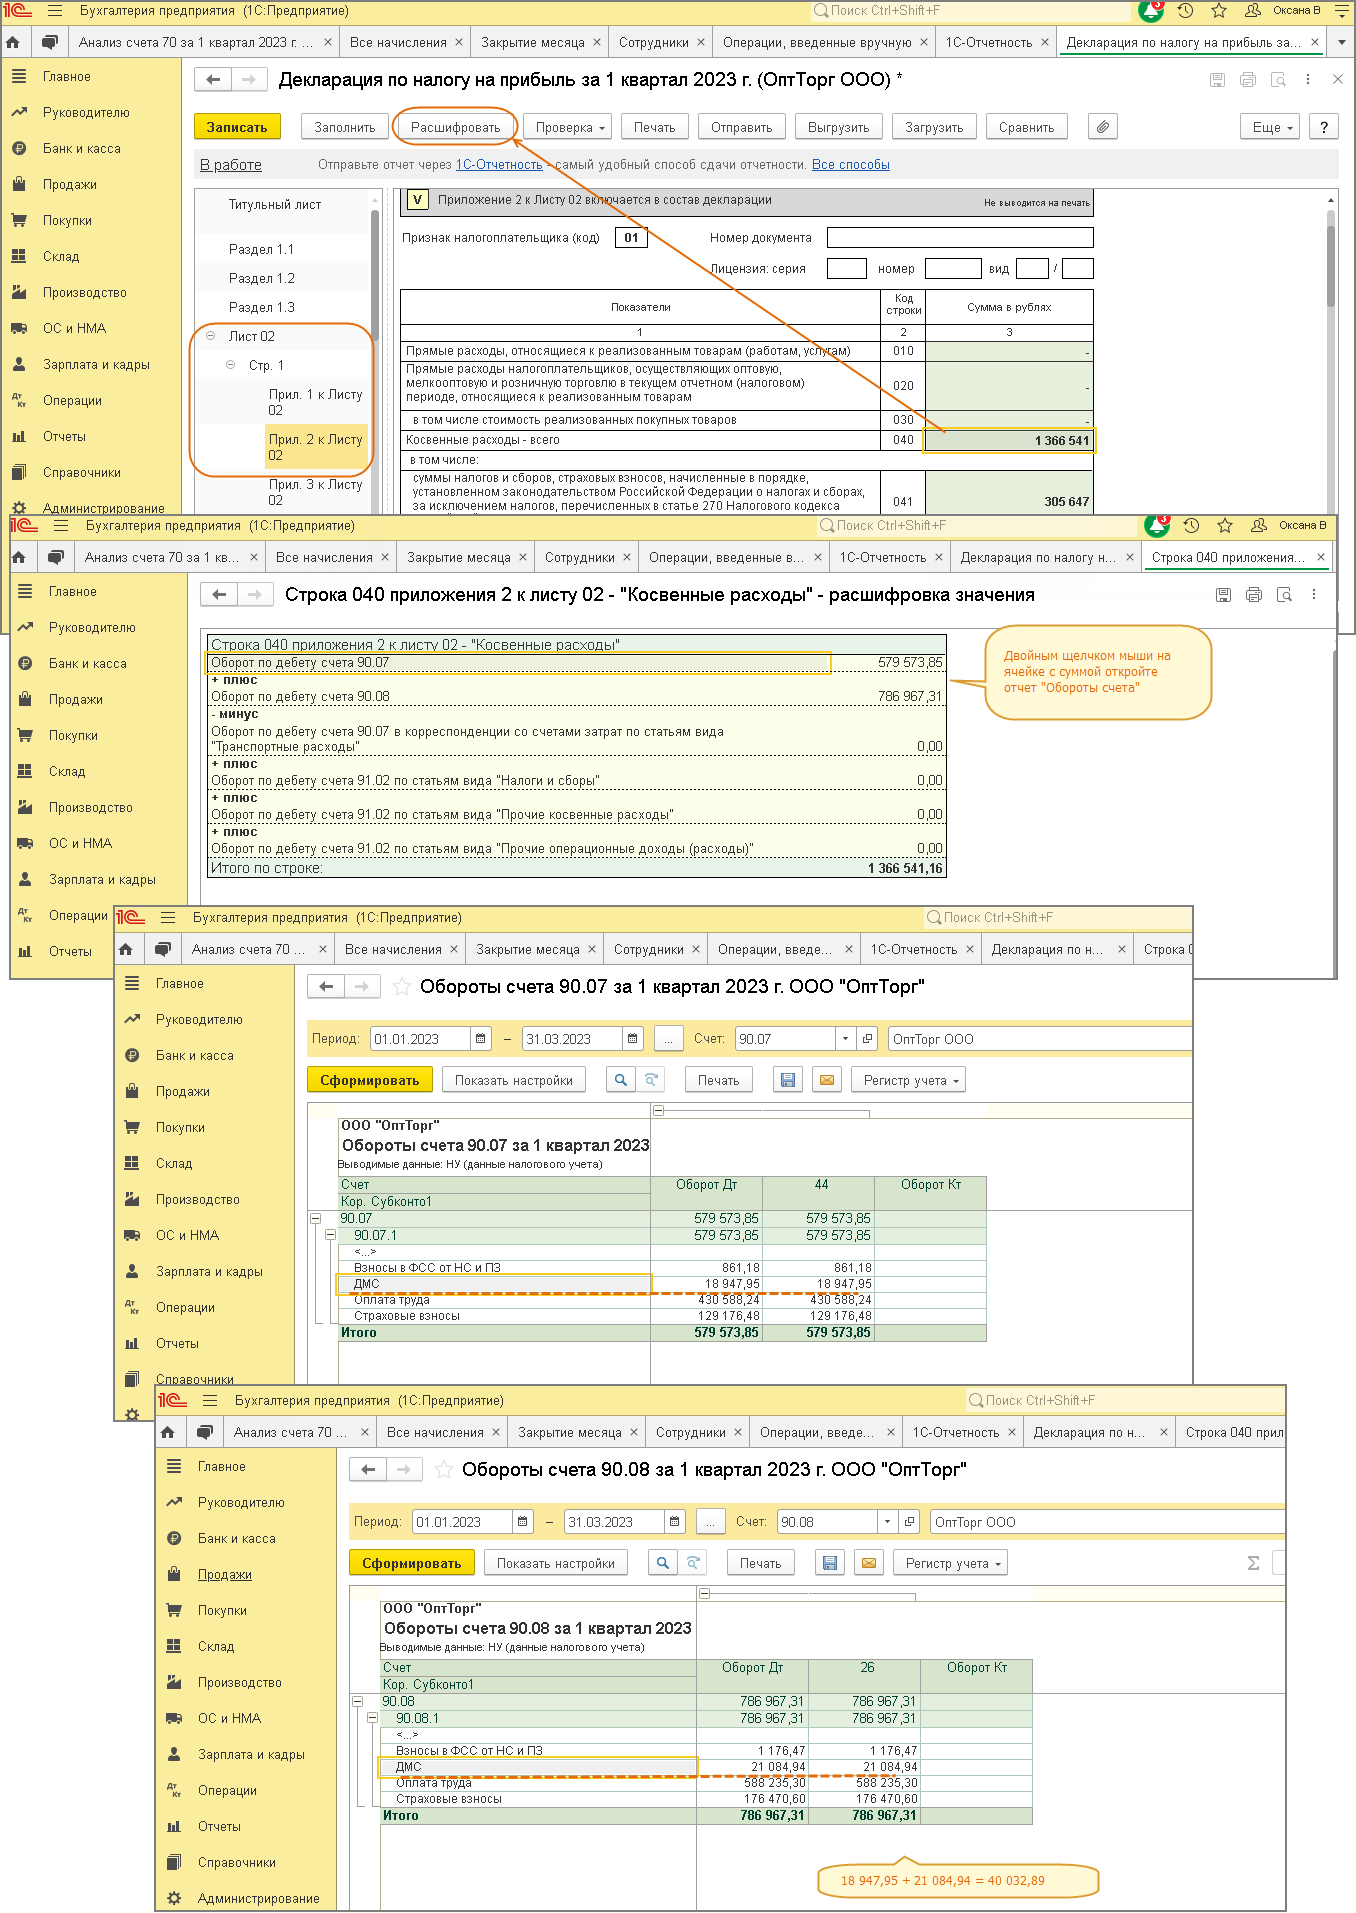Click back arrow in Строка 040 расшифровка window
Screen dimensions: 1356x1913
[x=219, y=595]
